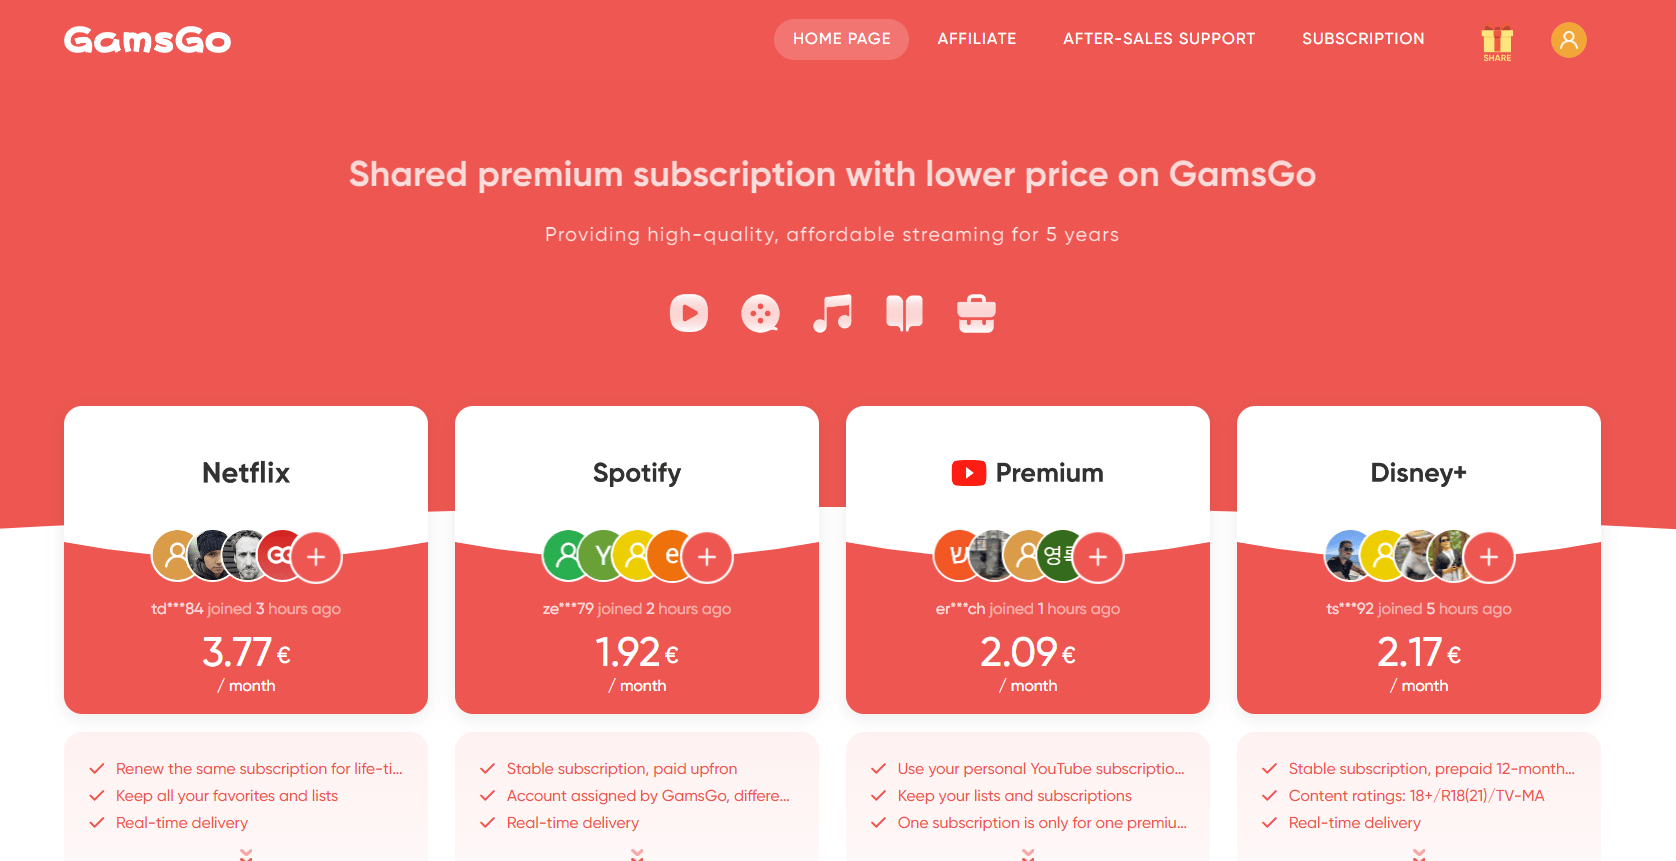1676x861 pixels.
Task: Click the plus button on the Spotify card
Action: coord(707,556)
